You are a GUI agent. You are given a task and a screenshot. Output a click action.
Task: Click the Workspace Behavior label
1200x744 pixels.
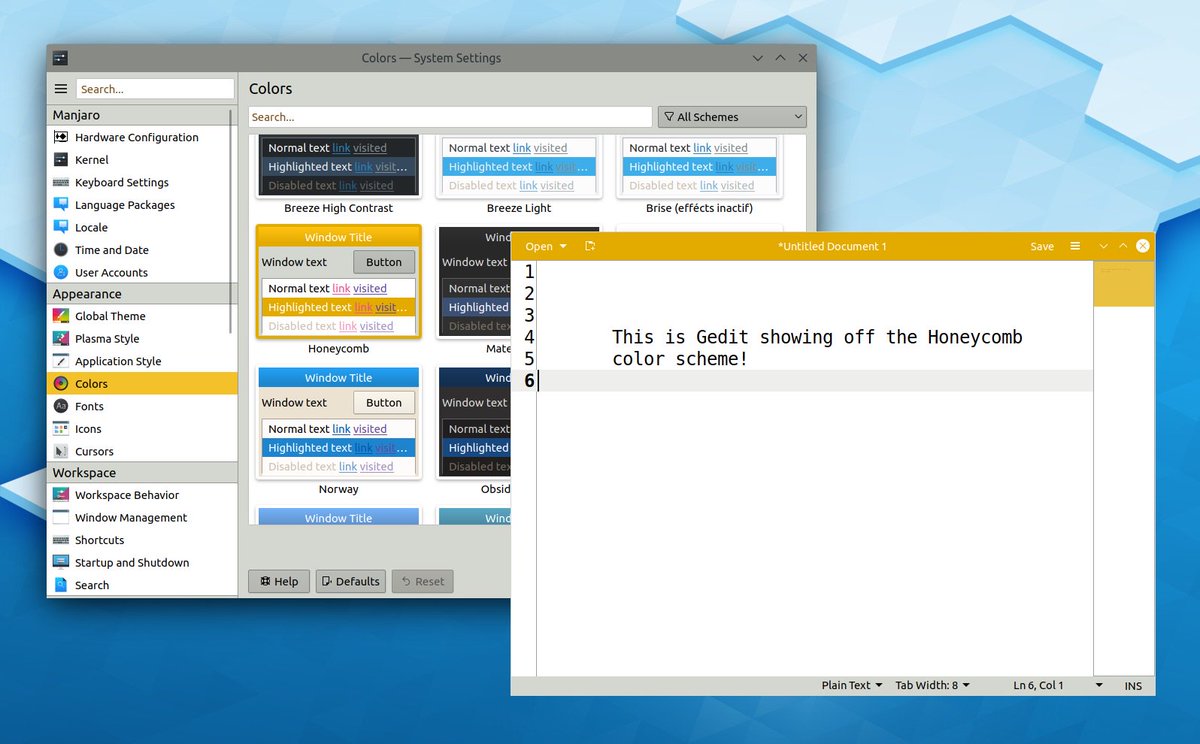click(127, 495)
